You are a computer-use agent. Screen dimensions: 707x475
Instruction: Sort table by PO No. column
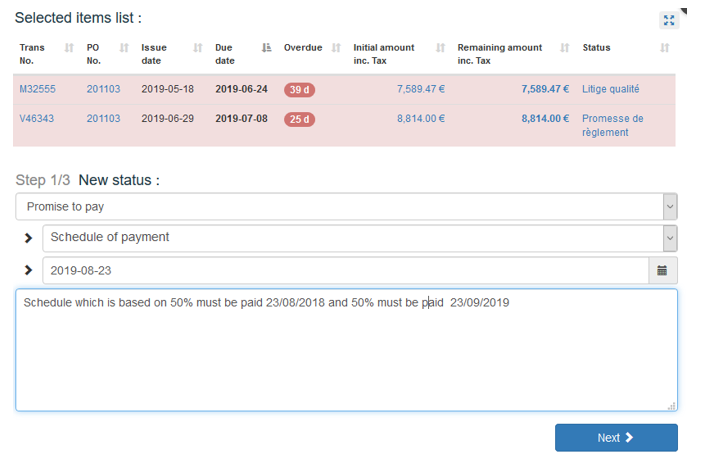(x=124, y=48)
